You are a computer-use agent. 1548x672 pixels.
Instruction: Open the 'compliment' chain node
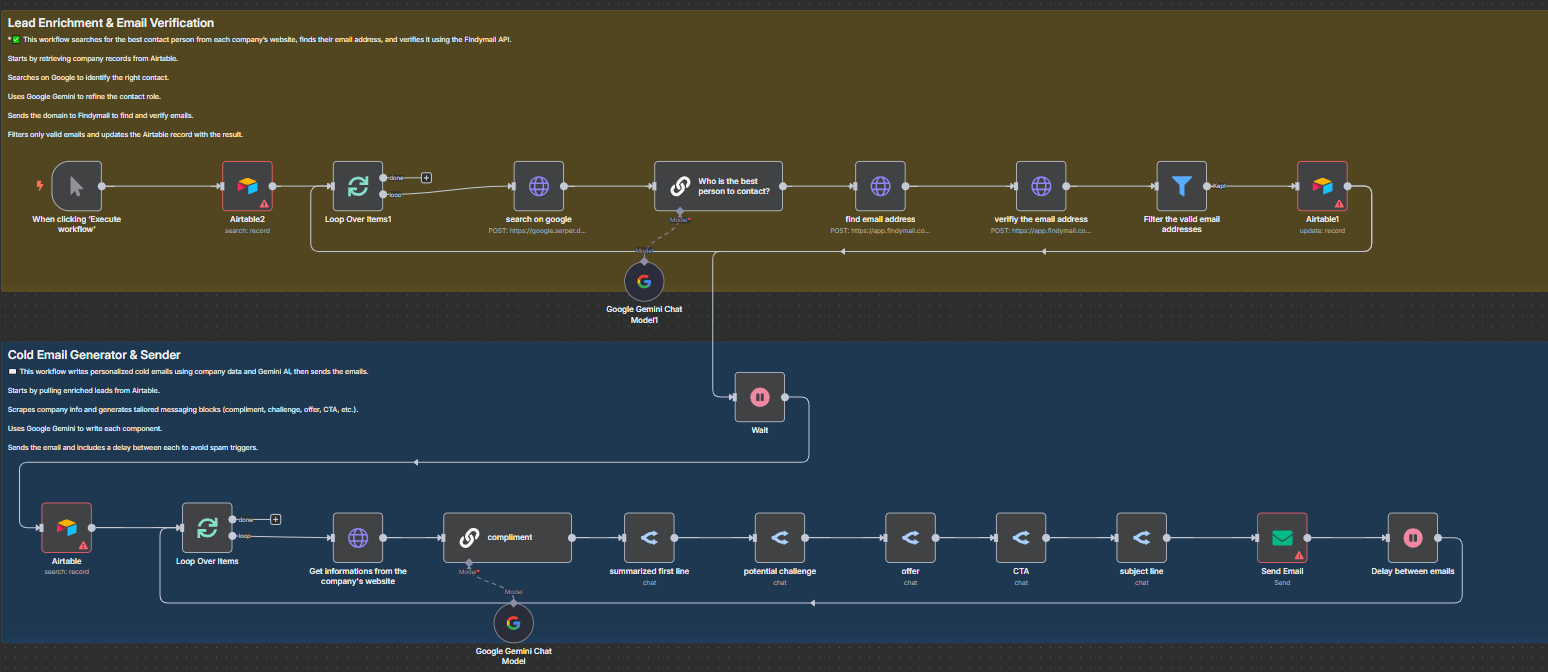[507, 537]
